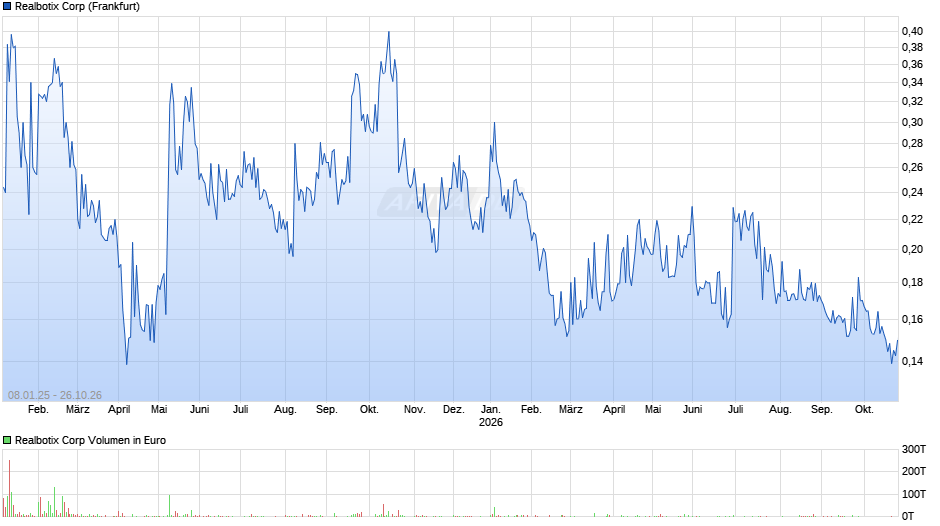Click the tallest red volume bar
940x526 pixels.
(x=10, y=488)
